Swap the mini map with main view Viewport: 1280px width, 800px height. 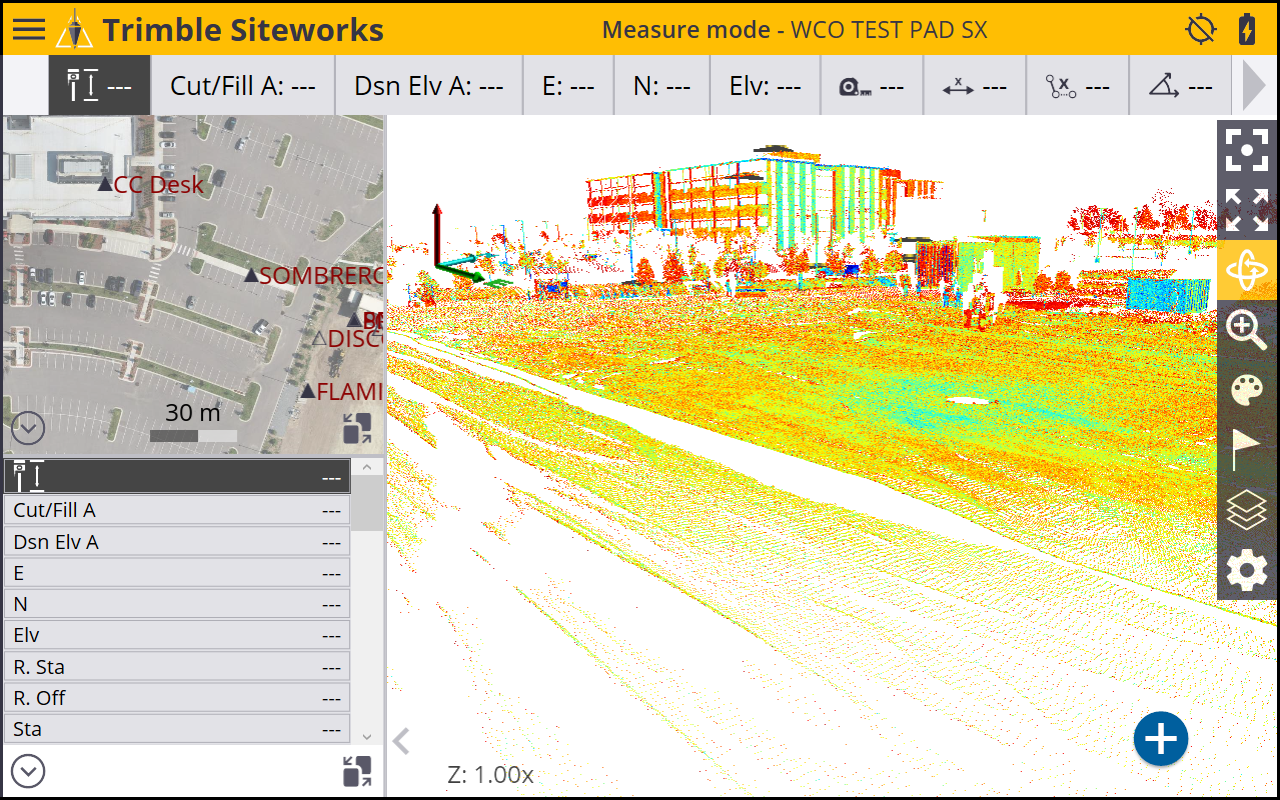pos(357,429)
